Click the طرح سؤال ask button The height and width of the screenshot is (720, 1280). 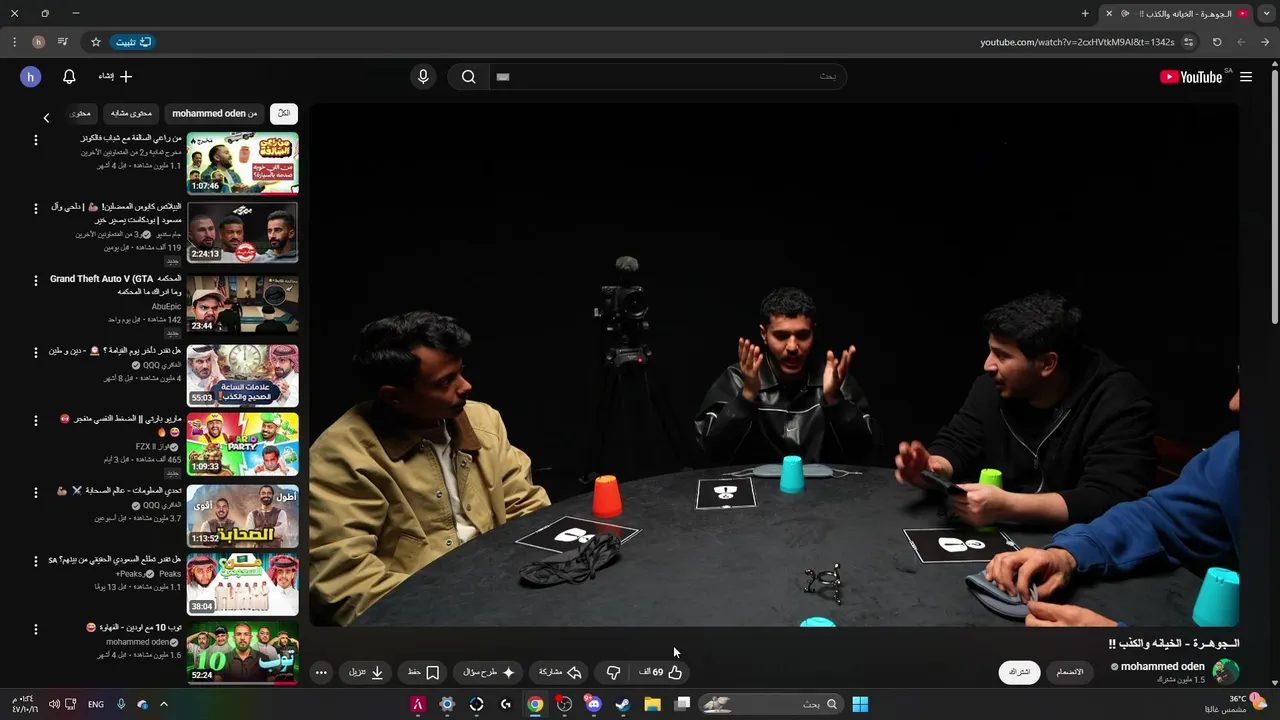pyautogui.click(x=489, y=673)
